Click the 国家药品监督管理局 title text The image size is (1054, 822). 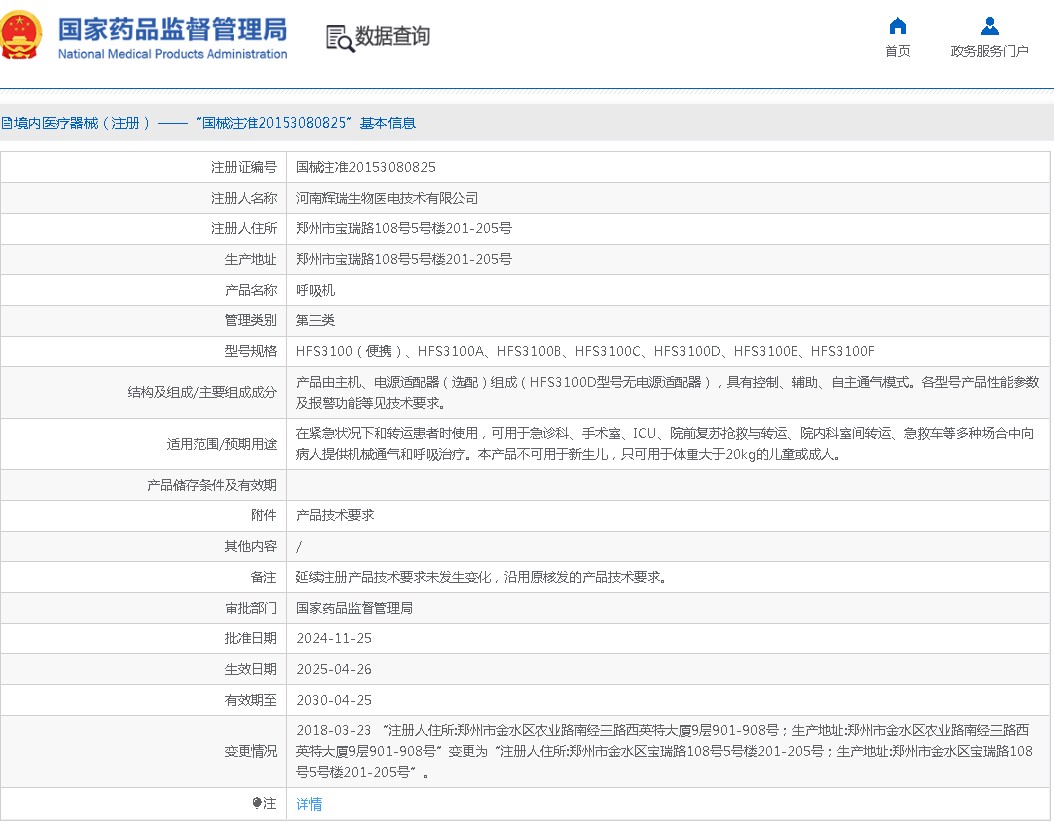pyautogui.click(x=172, y=28)
